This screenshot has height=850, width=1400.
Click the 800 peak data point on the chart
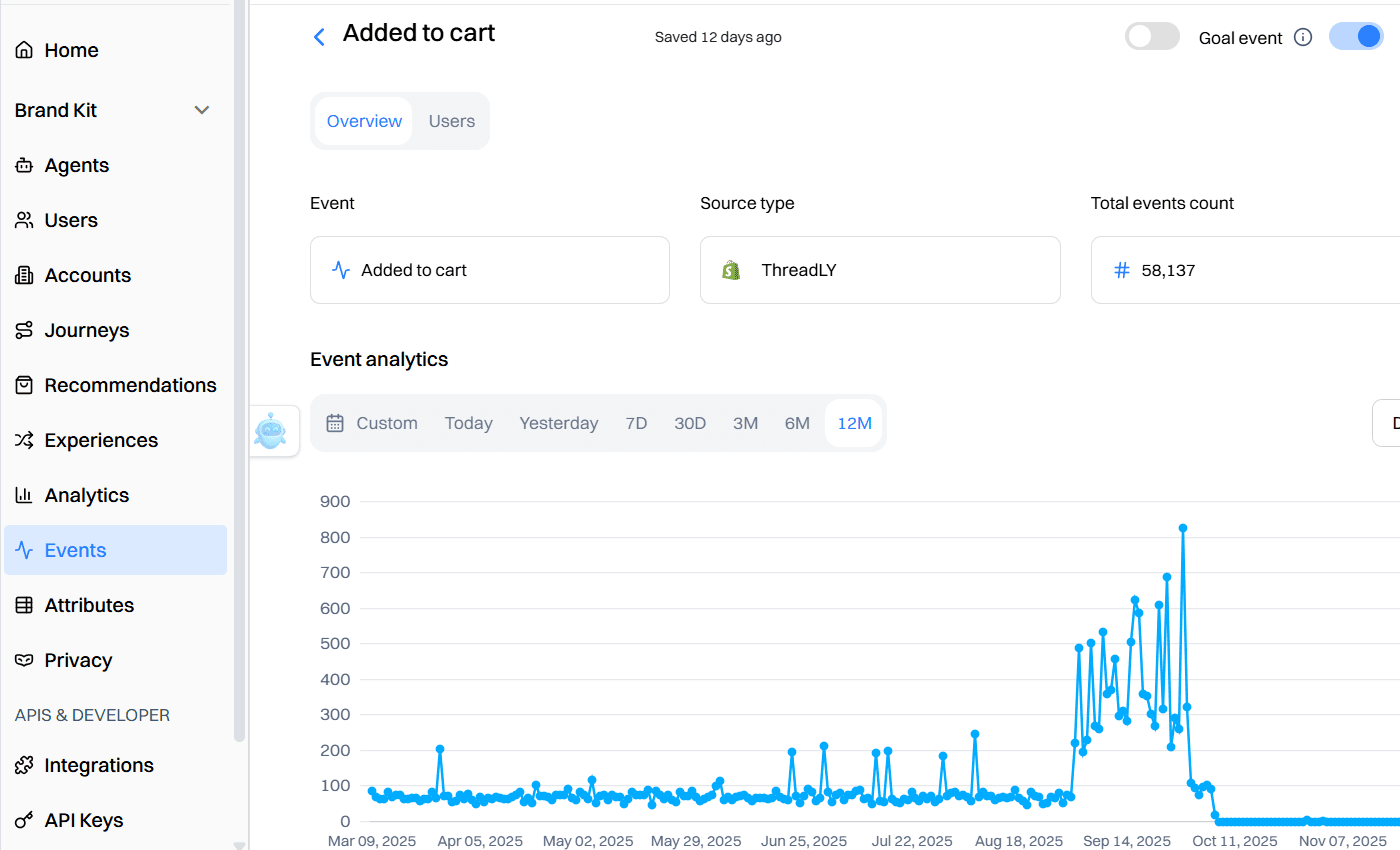[x=1182, y=528]
